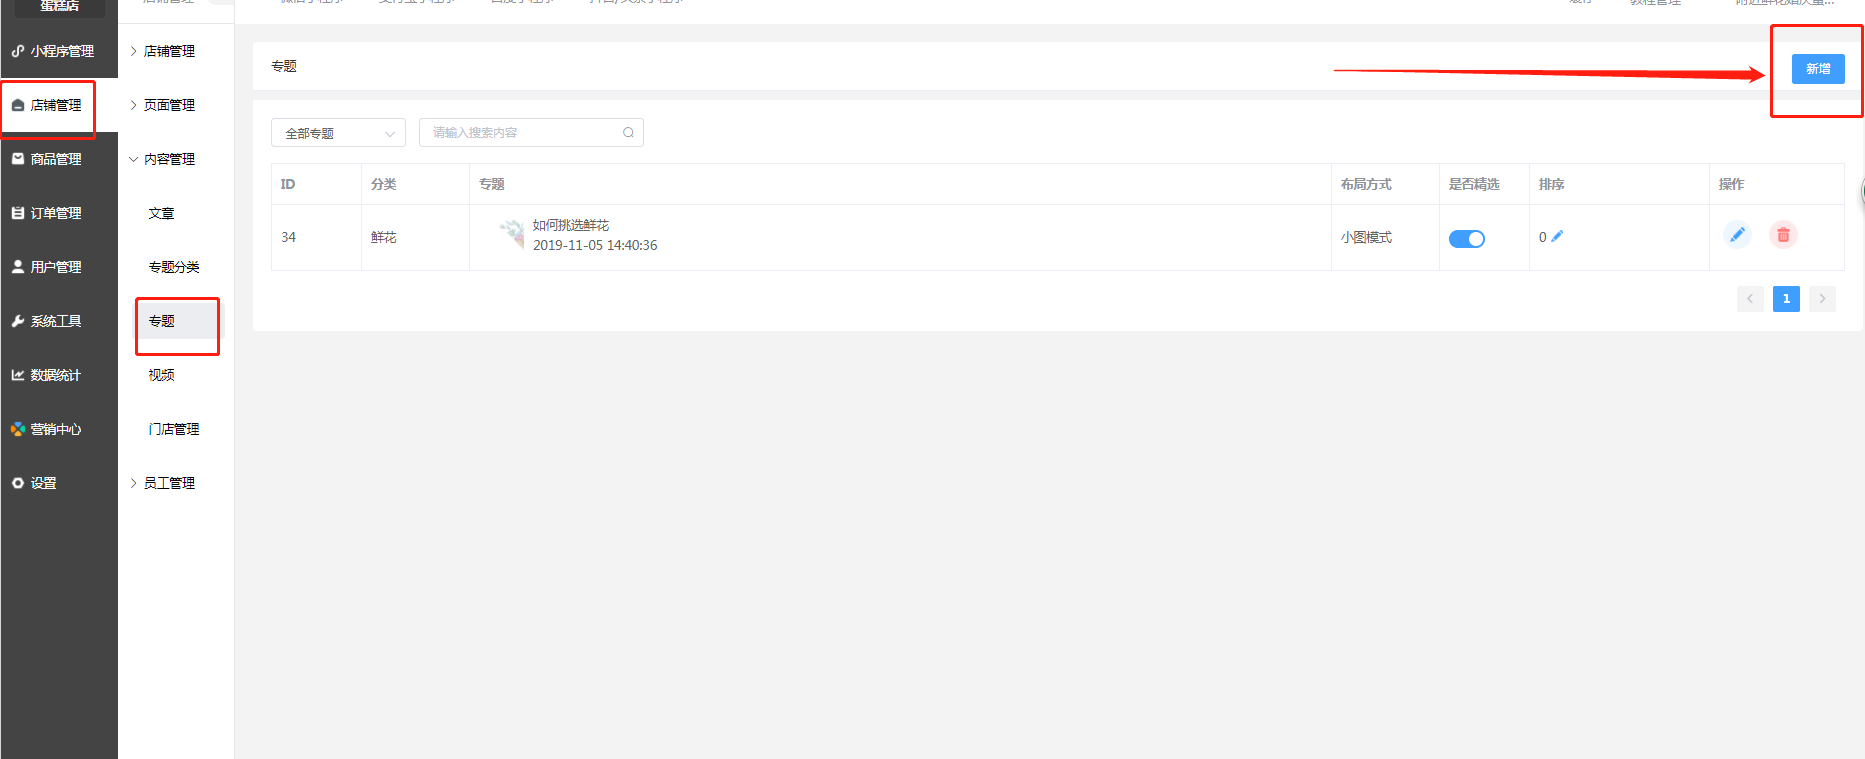Viewport: 1865px width, 759px height.
Task: Click the 数据统计 chart icon
Action: coord(18,375)
